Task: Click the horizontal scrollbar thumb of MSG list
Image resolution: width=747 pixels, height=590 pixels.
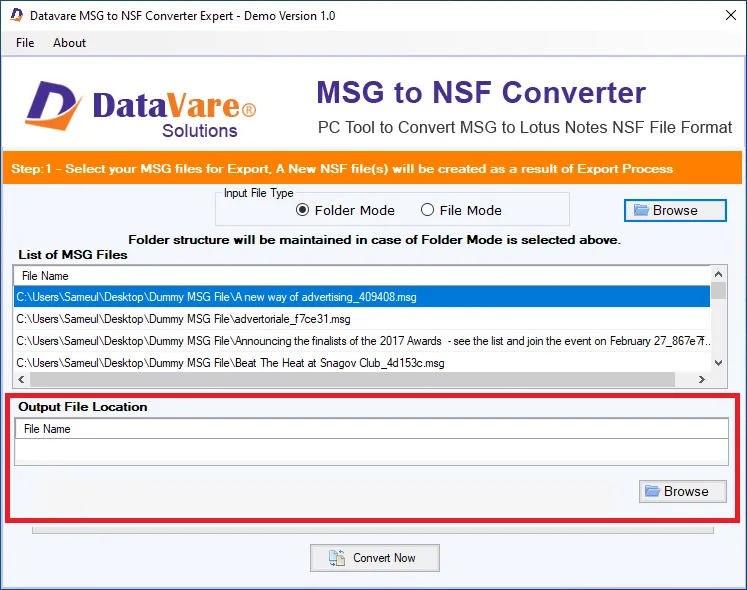Action: 353,379
